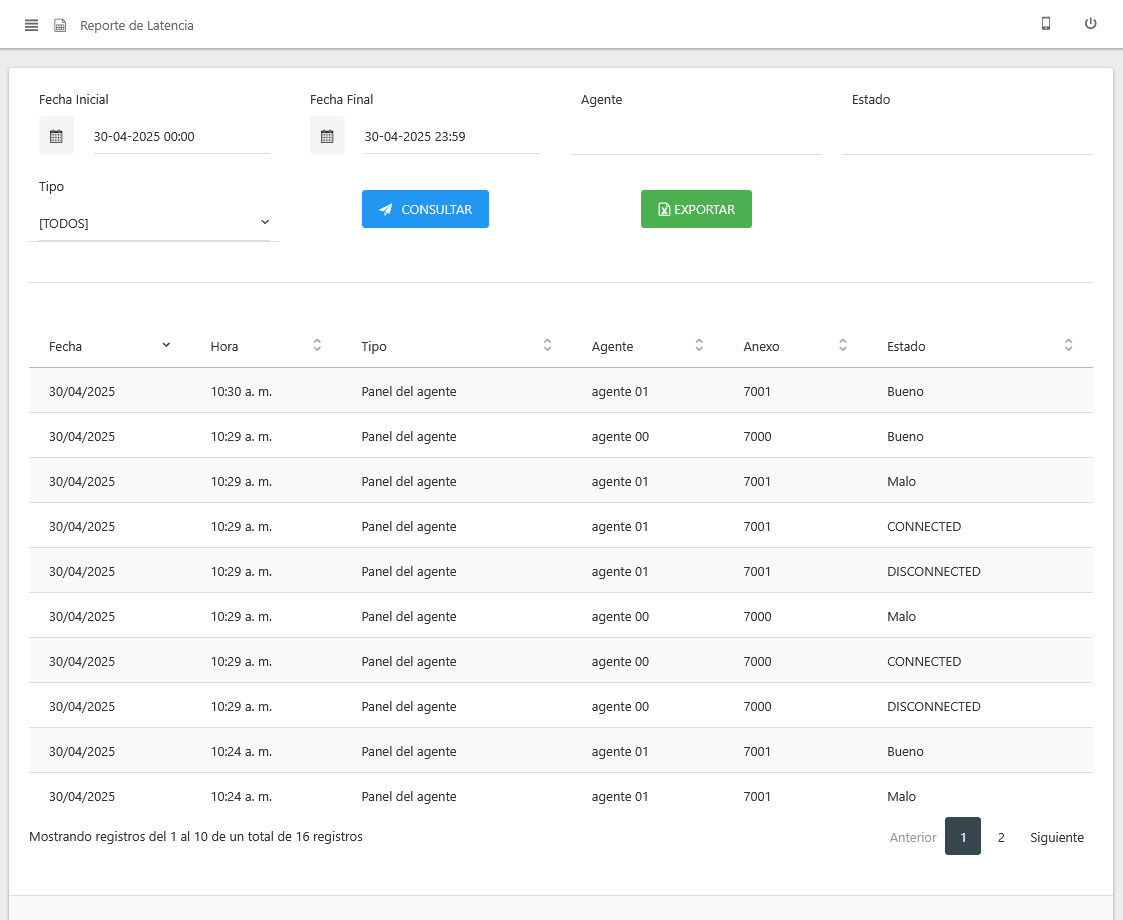Click the Hora column header text
The image size is (1123, 920).
pos(224,347)
